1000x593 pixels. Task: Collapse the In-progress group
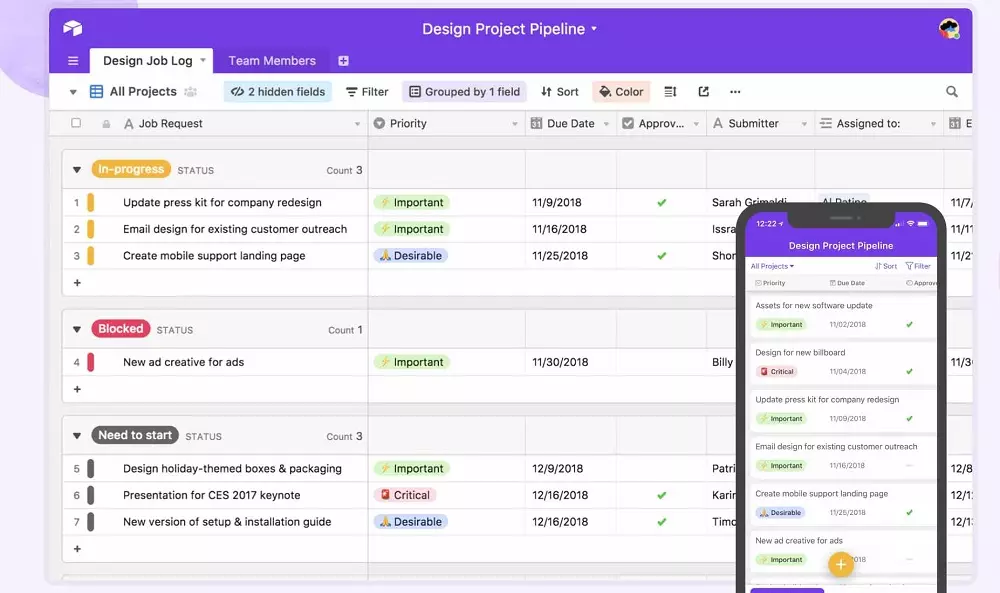point(77,170)
